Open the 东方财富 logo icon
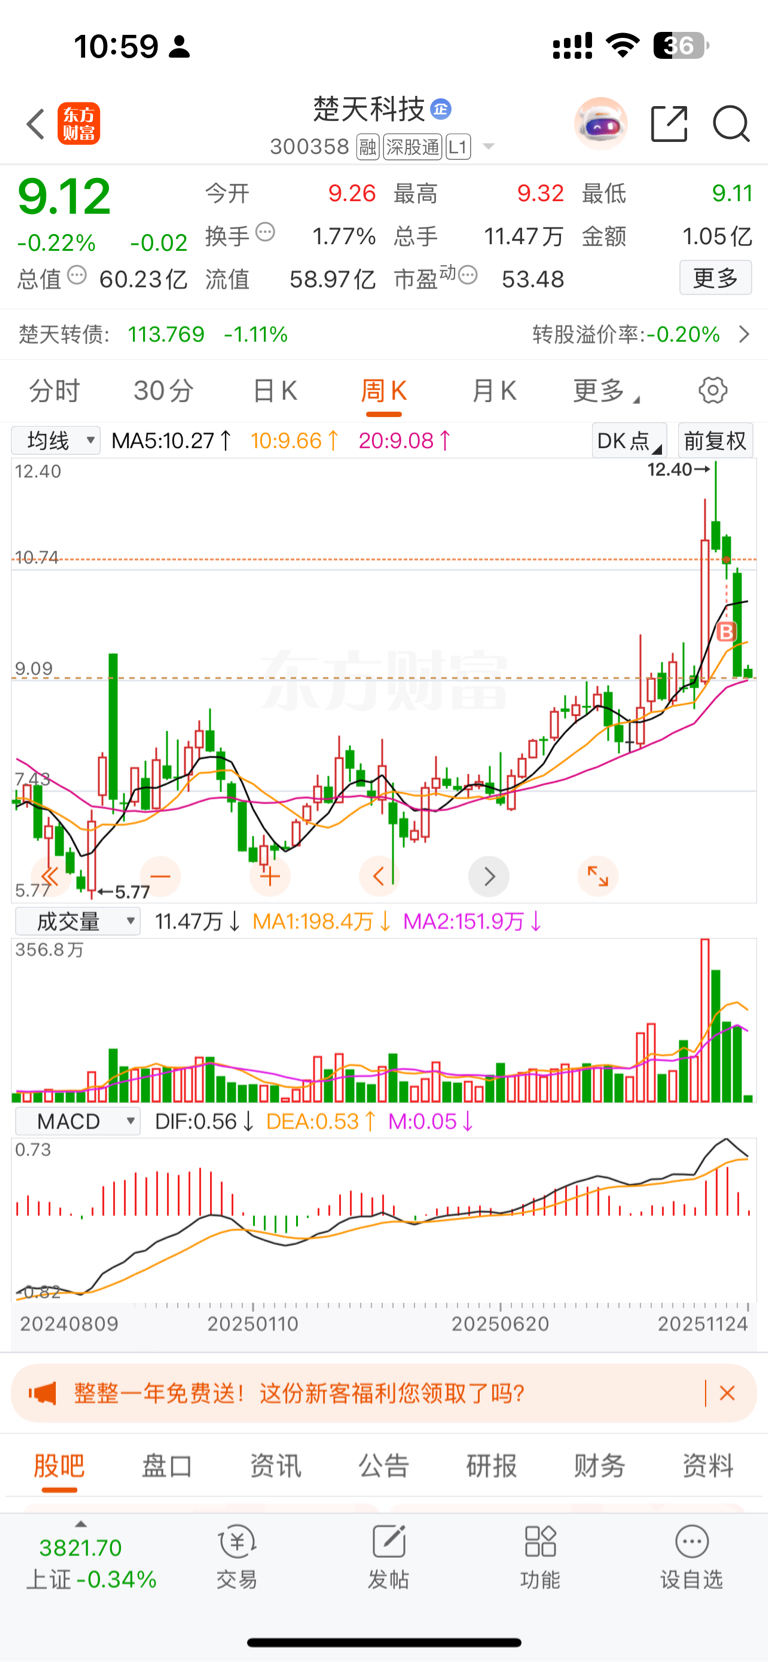This screenshot has width=768, height=1662. 79,124
